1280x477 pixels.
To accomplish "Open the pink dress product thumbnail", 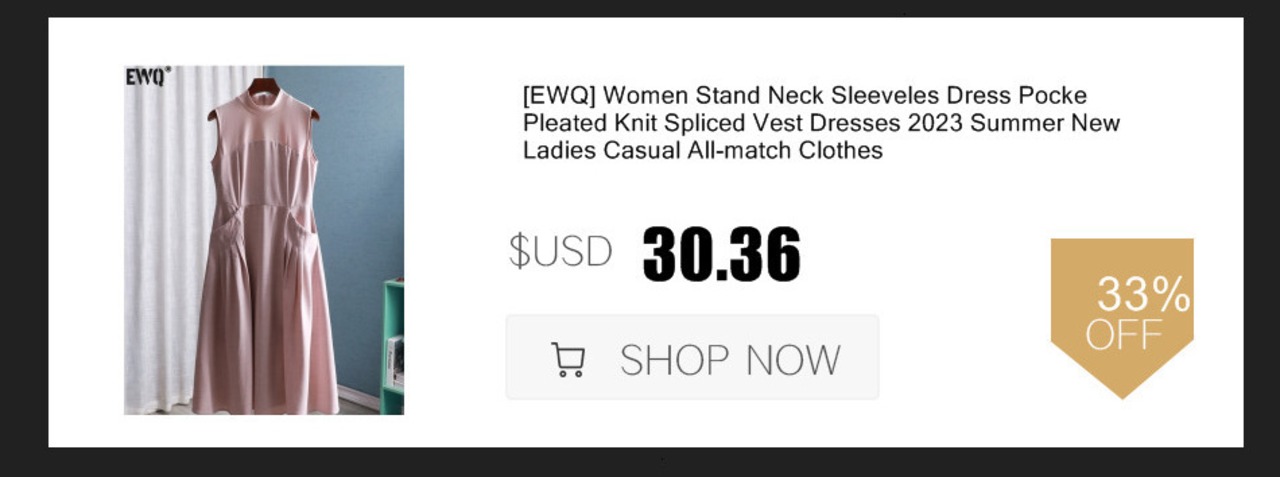I will [x=264, y=240].
